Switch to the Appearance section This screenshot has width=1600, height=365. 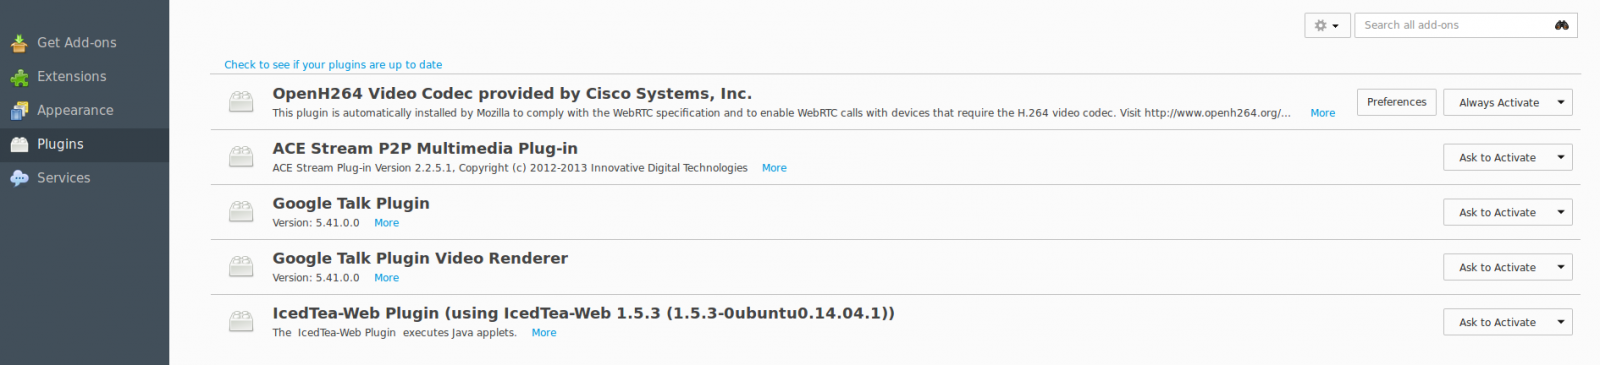pyautogui.click(x=84, y=111)
